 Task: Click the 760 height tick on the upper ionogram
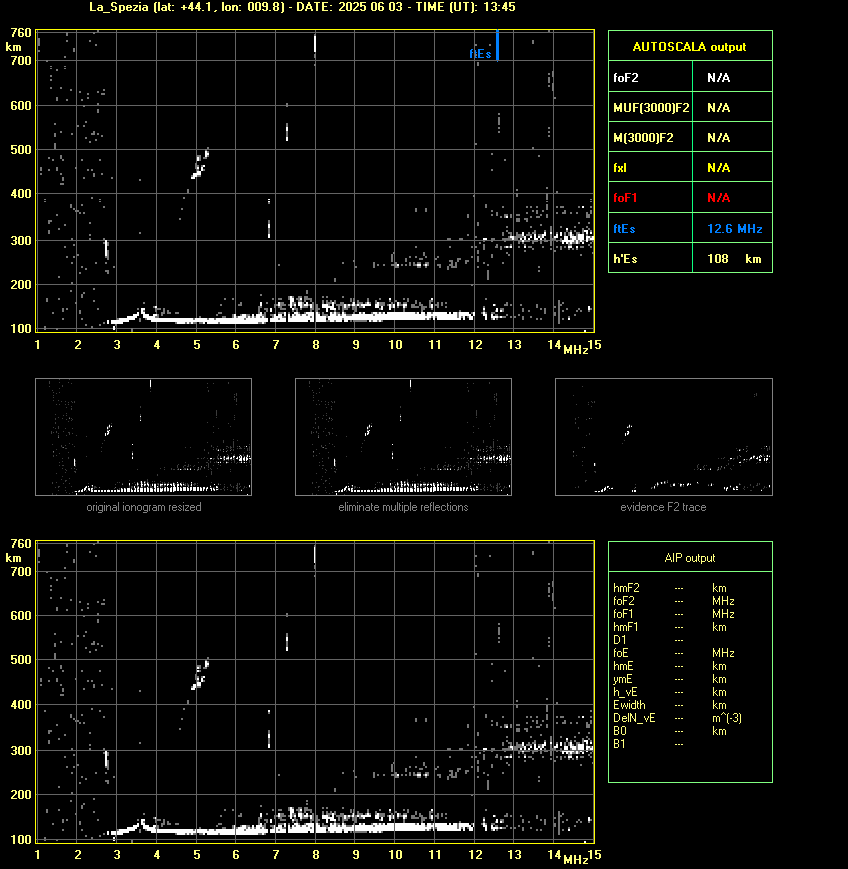21,33
